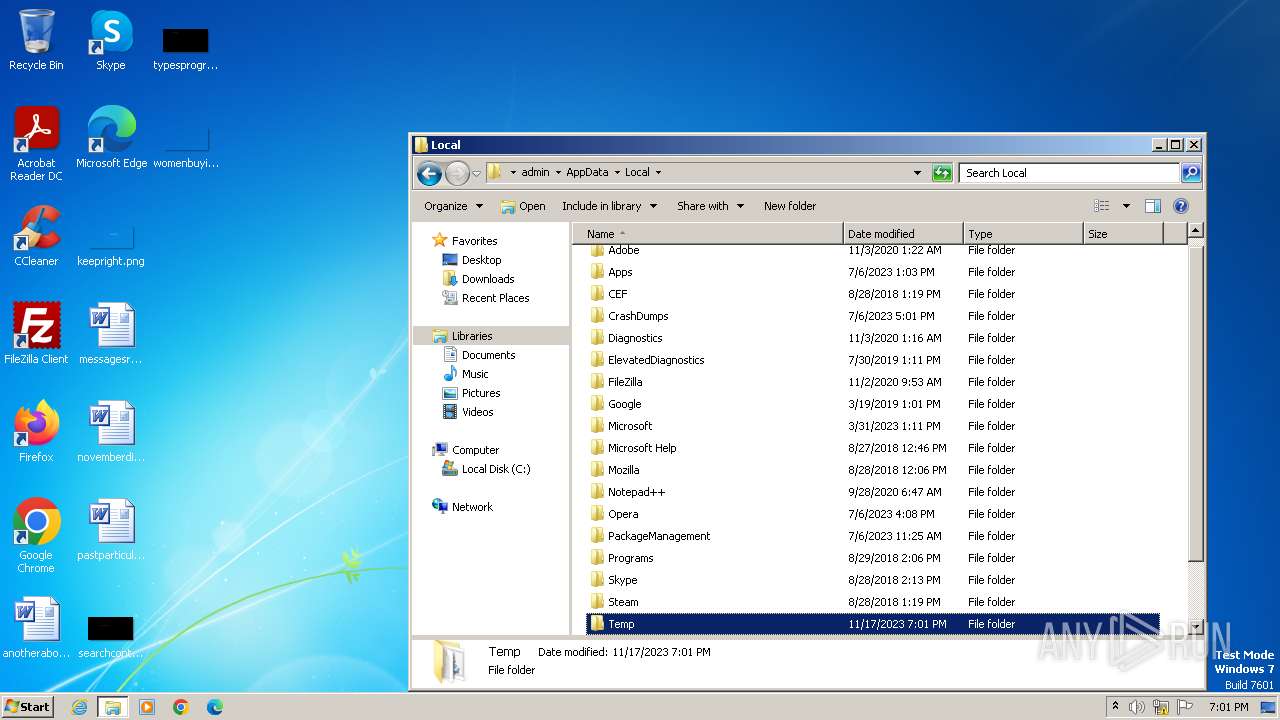The image size is (1280, 720).
Task: Click the search magnifier icon
Action: coord(1190,173)
